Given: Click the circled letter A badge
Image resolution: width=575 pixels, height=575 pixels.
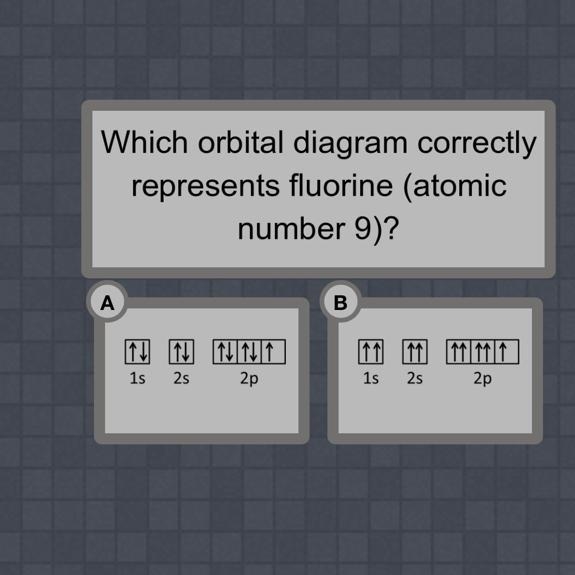Looking at the screenshot, I should [107, 303].
